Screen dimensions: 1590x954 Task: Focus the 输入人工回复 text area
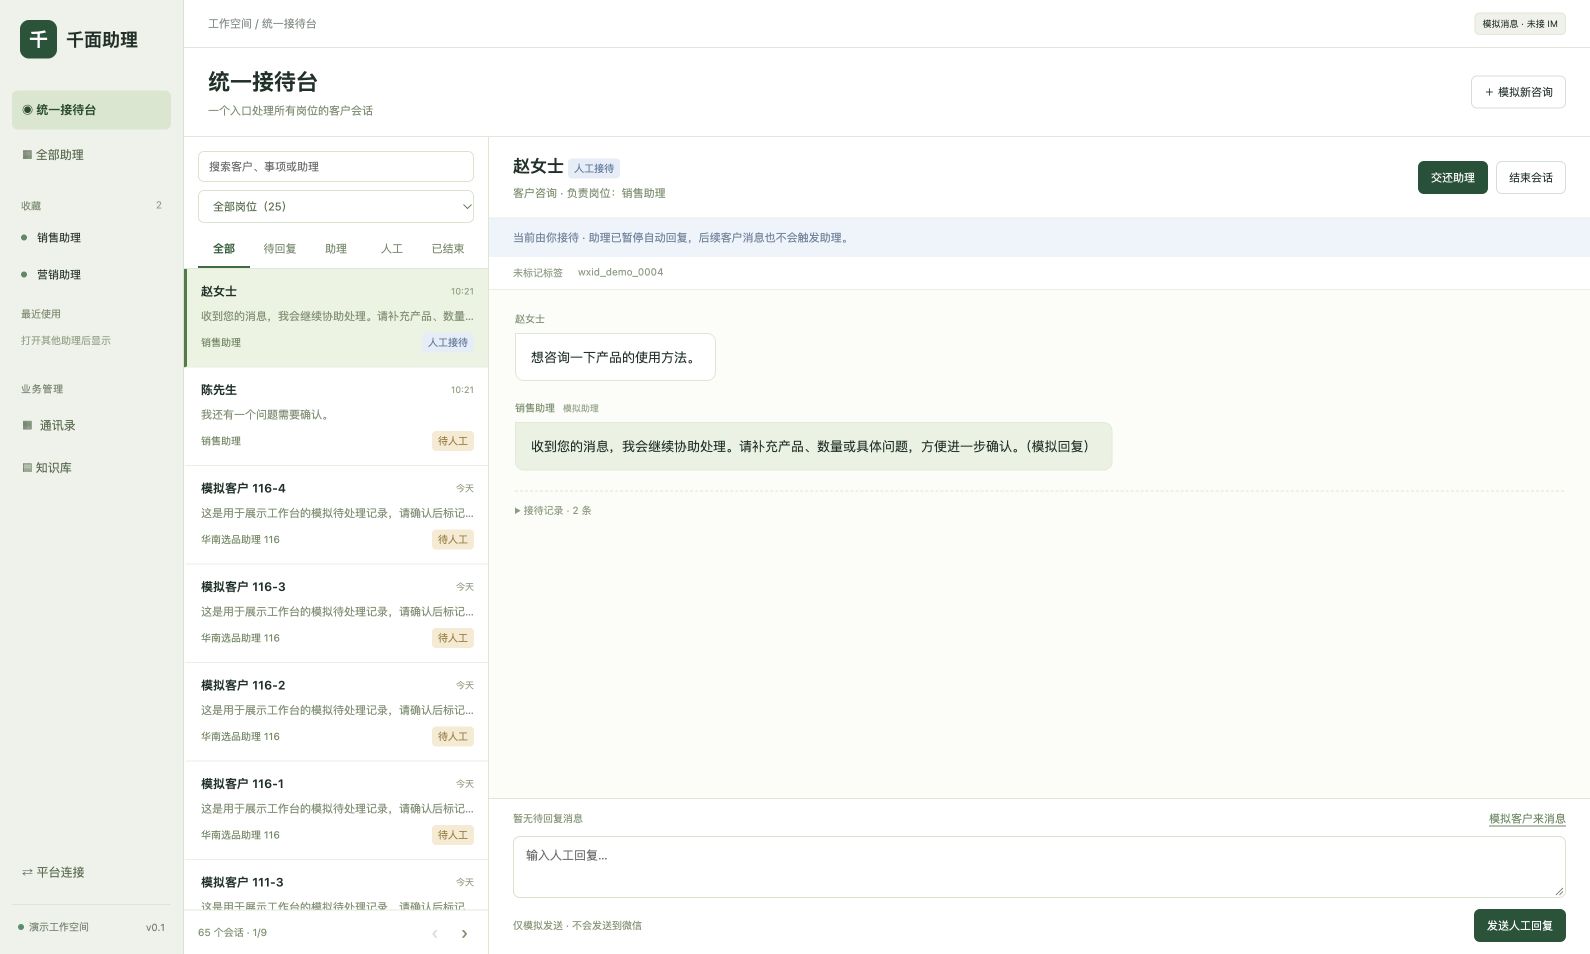click(x=1039, y=867)
